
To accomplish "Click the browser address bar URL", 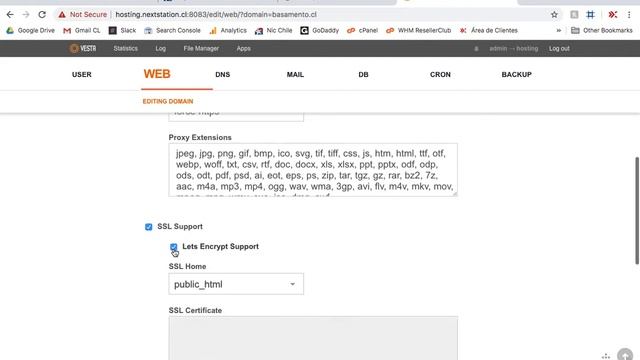I will (216, 15).
